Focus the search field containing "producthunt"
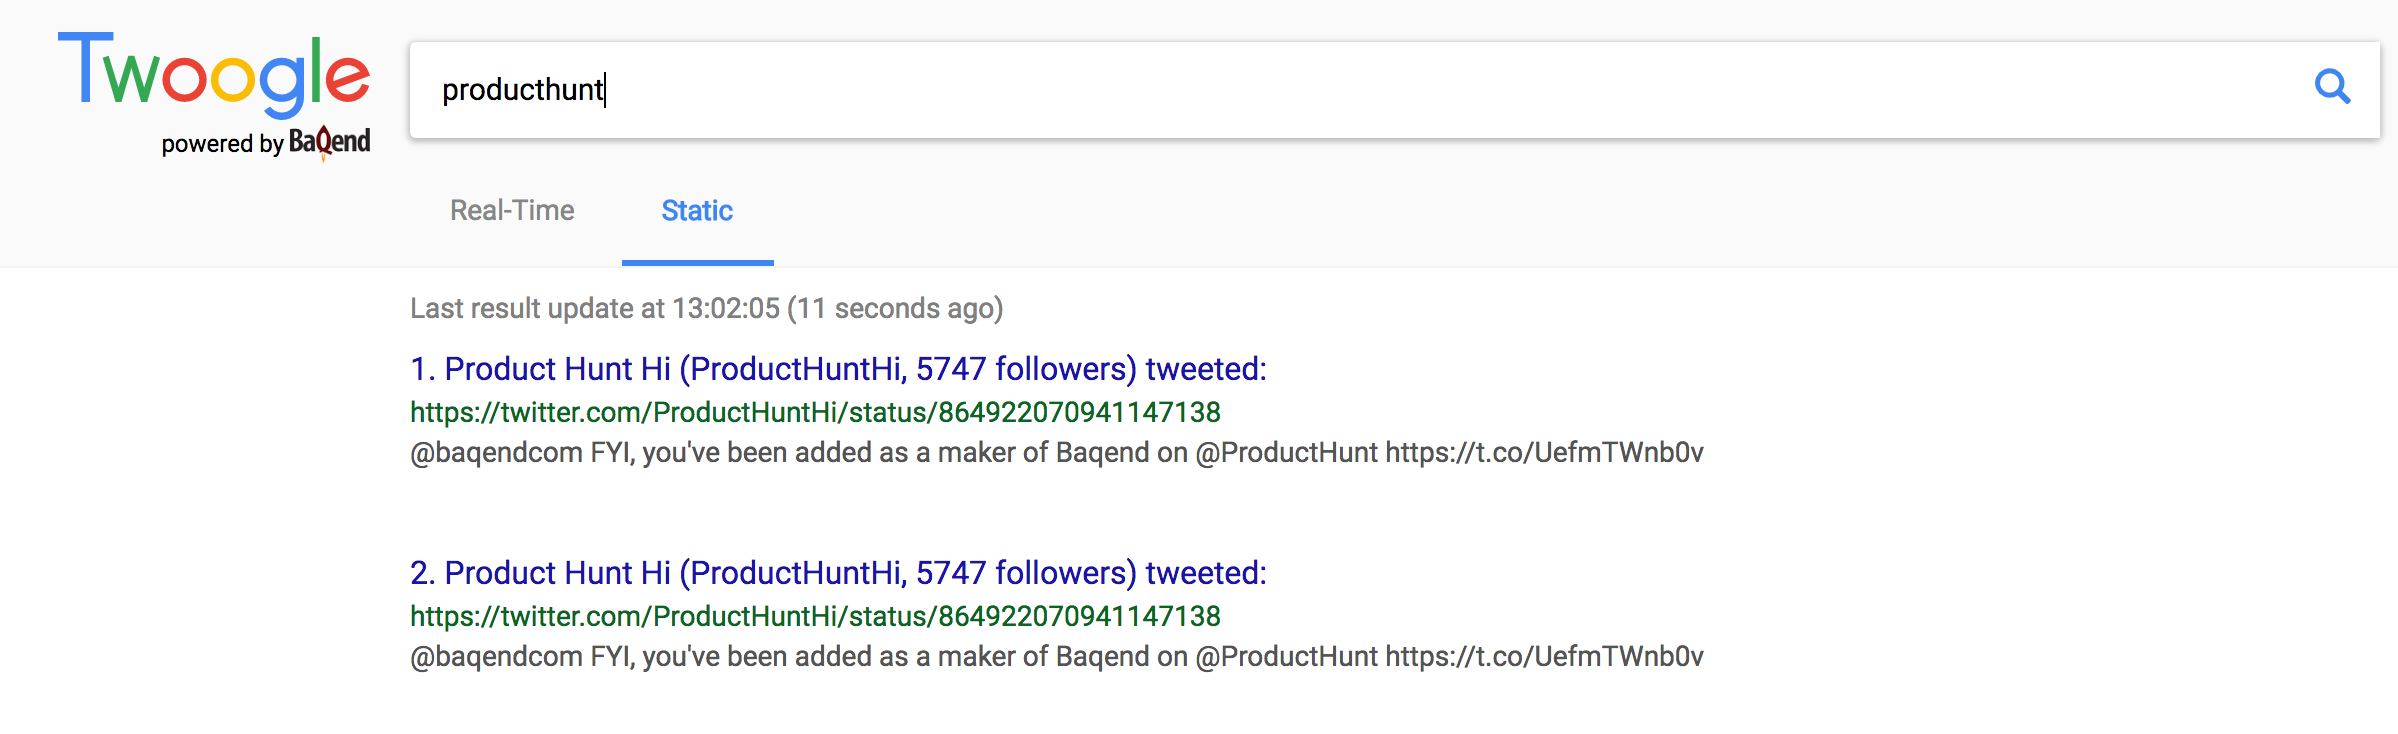 coord(1300,90)
